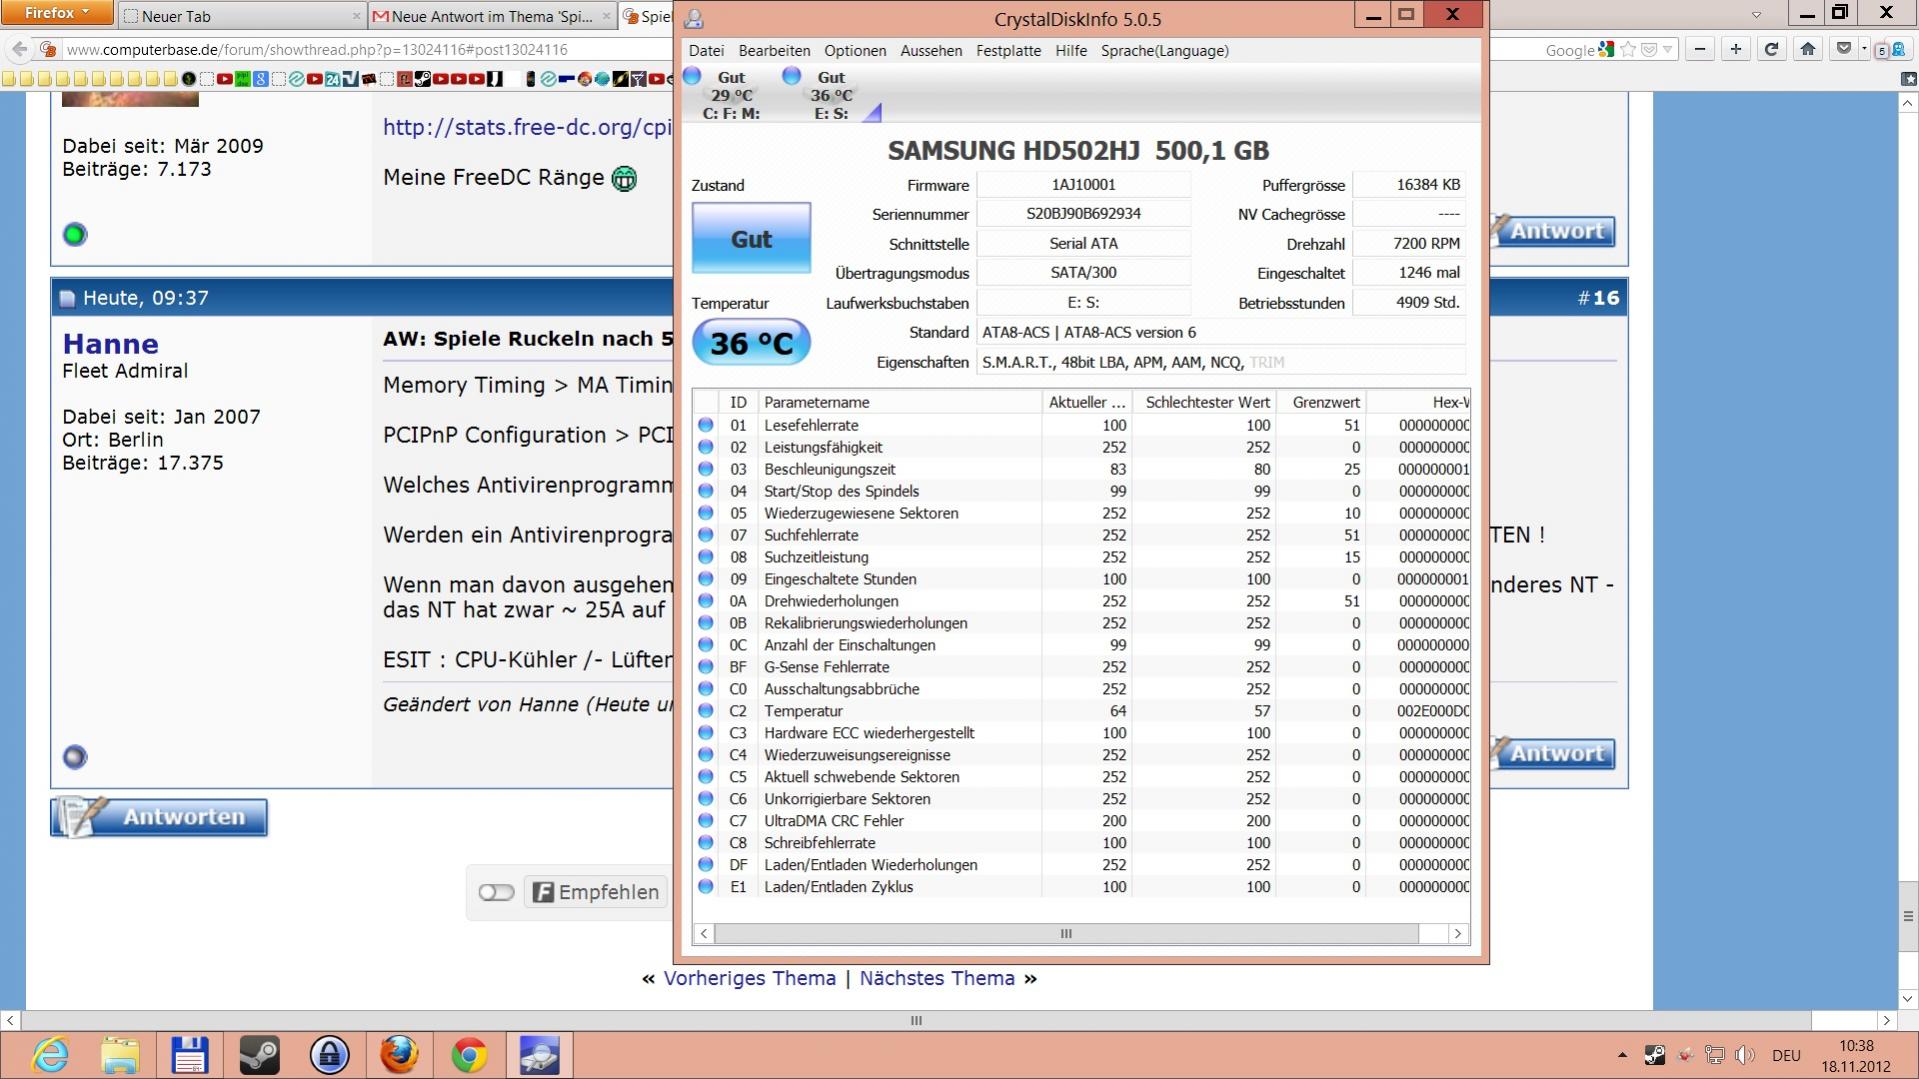
Task: Click the blue Gut health status button
Action: pos(751,238)
